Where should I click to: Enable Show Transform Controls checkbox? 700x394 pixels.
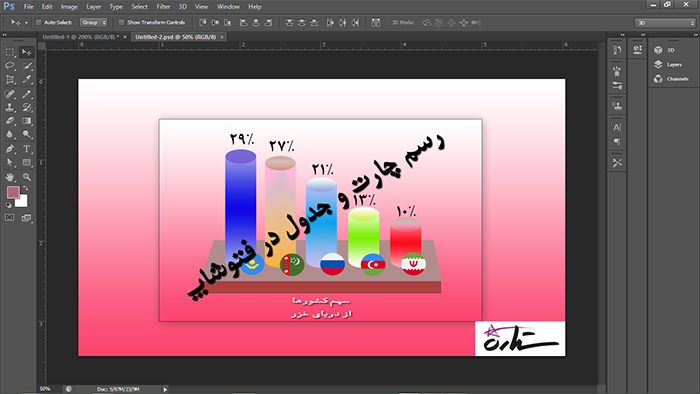121,22
